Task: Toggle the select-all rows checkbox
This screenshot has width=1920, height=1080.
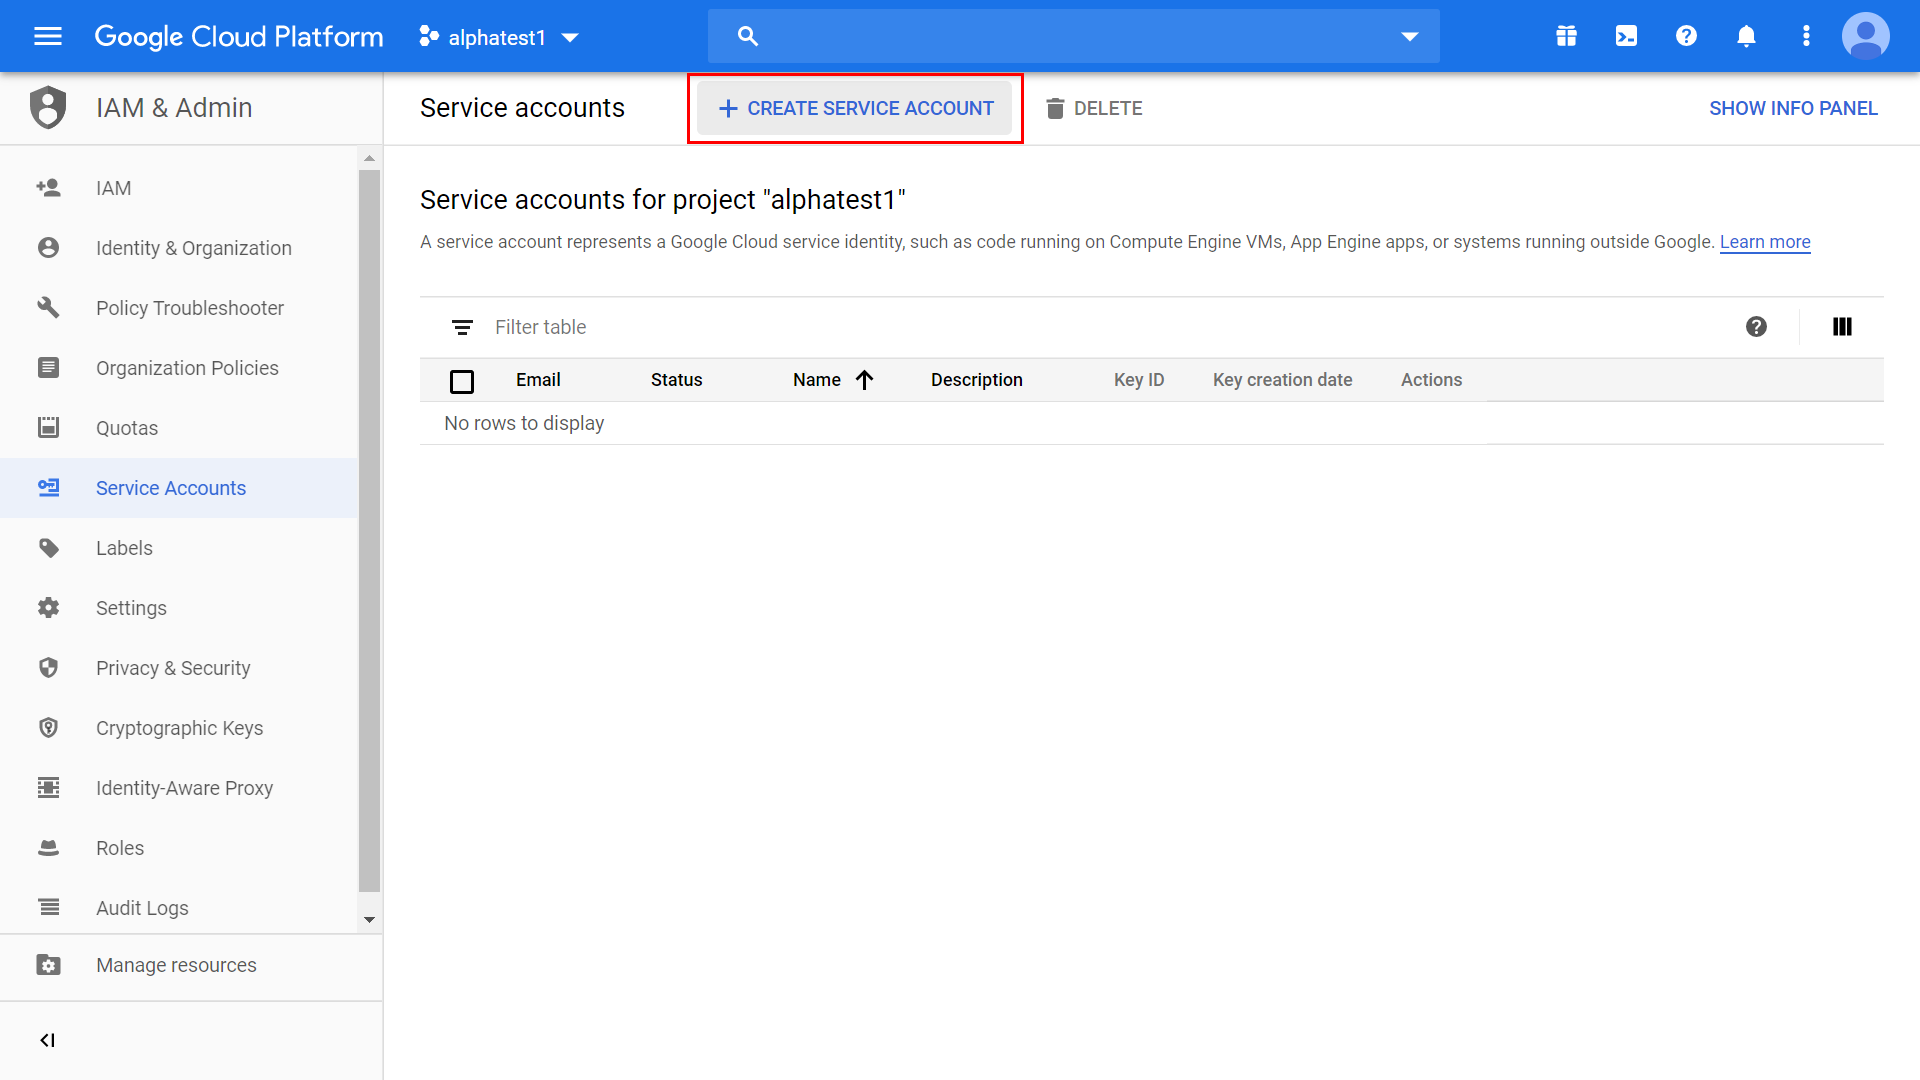Action: [462, 381]
